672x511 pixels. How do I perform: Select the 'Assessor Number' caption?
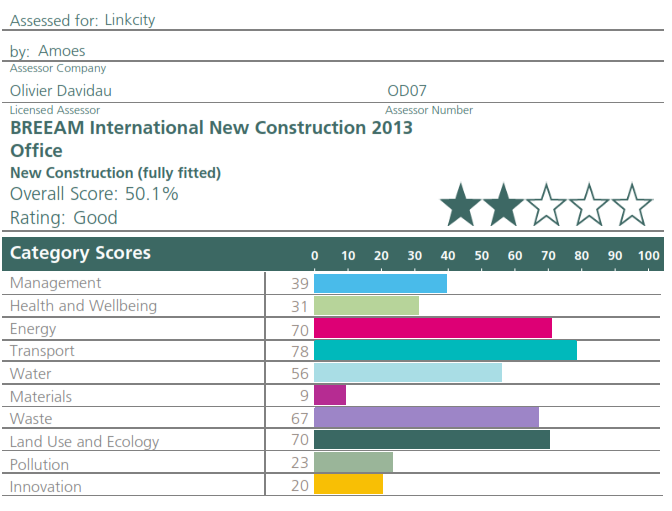coord(429,110)
